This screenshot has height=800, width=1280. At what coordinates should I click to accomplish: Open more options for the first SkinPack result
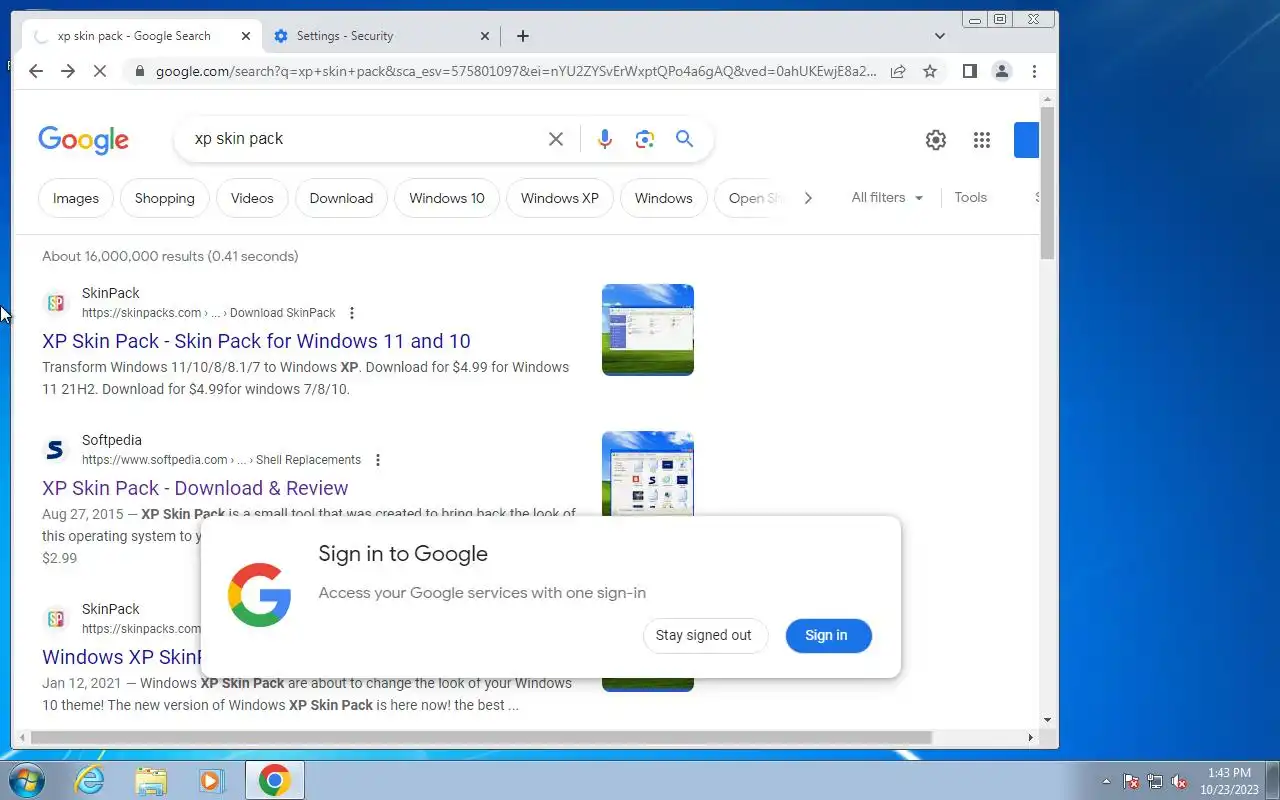point(351,313)
